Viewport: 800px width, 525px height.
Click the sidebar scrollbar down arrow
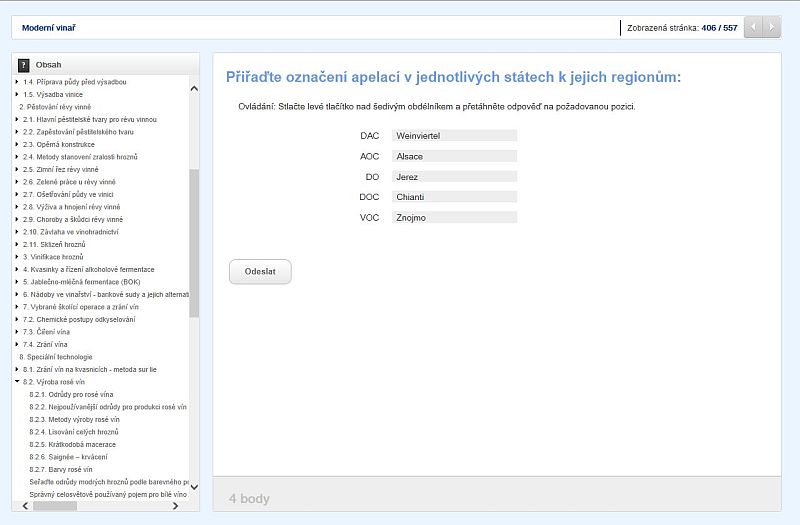(194, 487)
